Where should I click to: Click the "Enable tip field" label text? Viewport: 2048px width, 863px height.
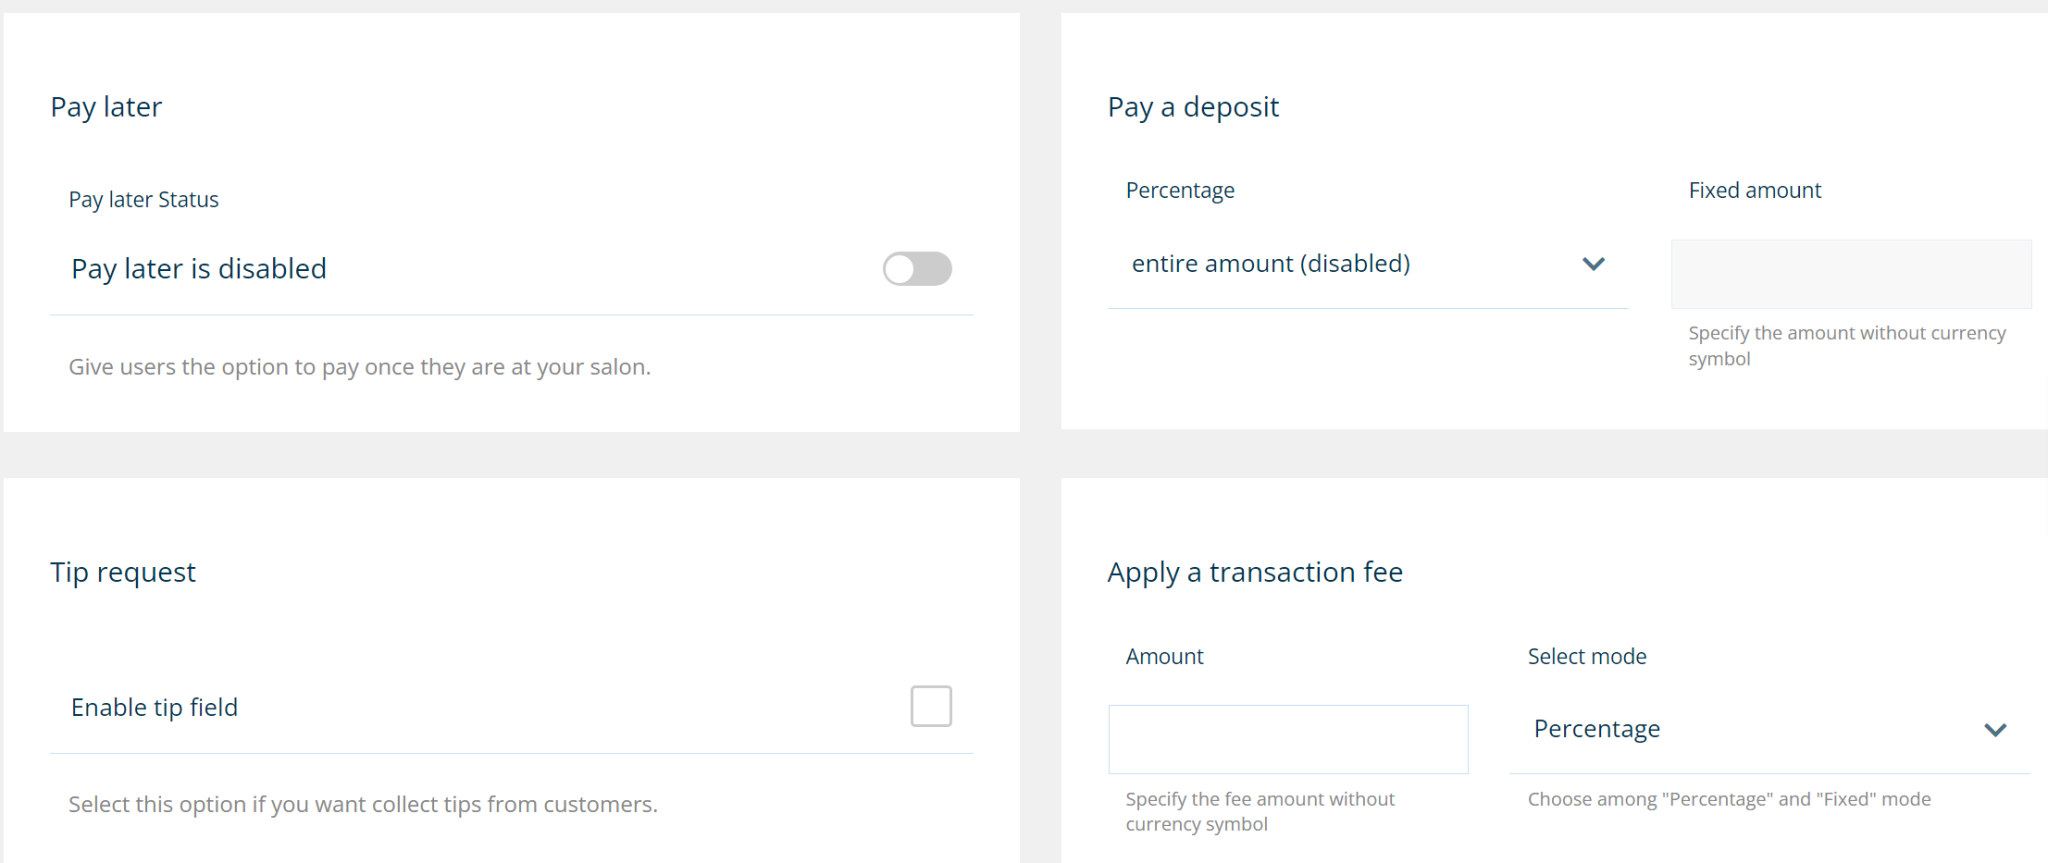[x=155, y=708]
